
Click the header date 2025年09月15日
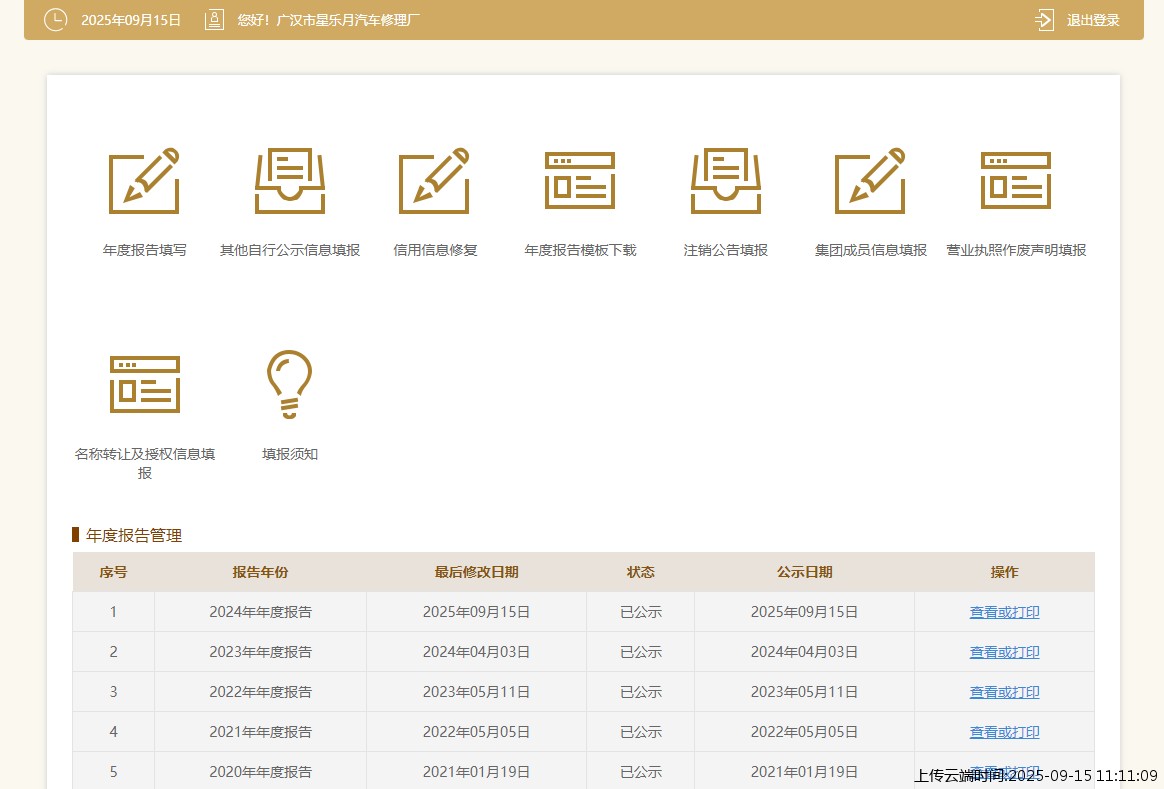[x=131, y=20]
